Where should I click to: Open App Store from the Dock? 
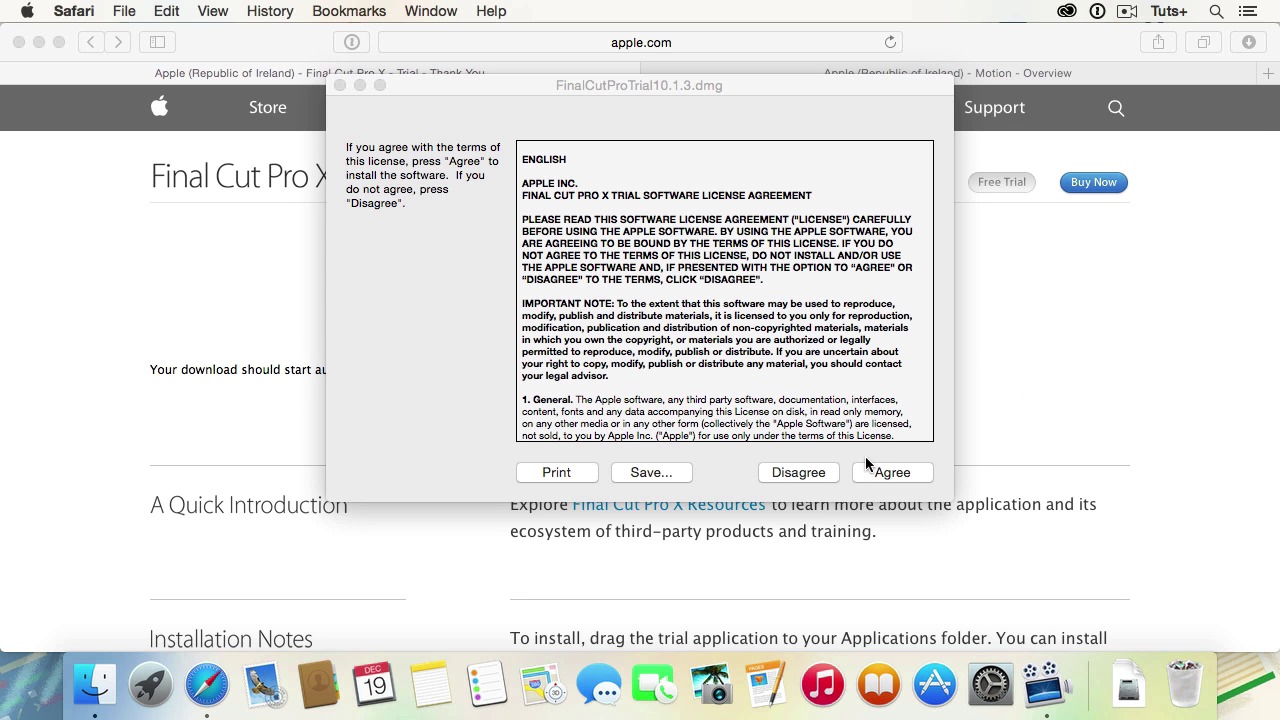tap(935, 685)
